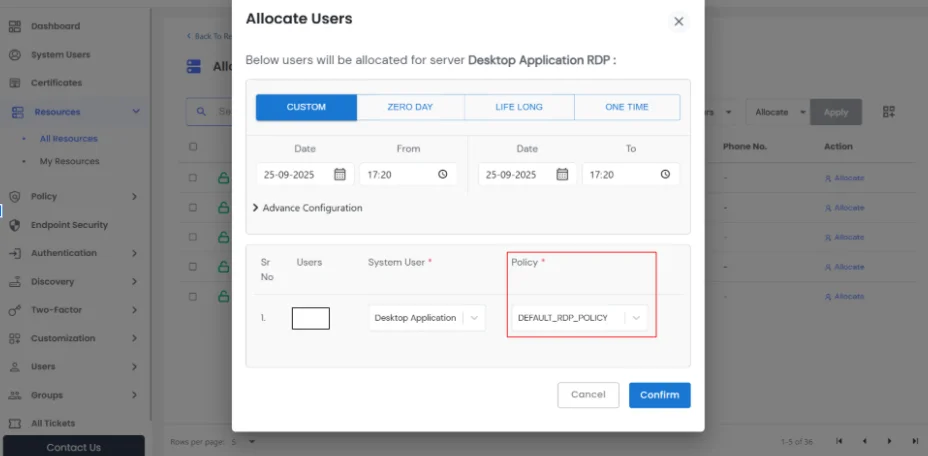Expand the Authentication menu chevron

click(134, 253)
